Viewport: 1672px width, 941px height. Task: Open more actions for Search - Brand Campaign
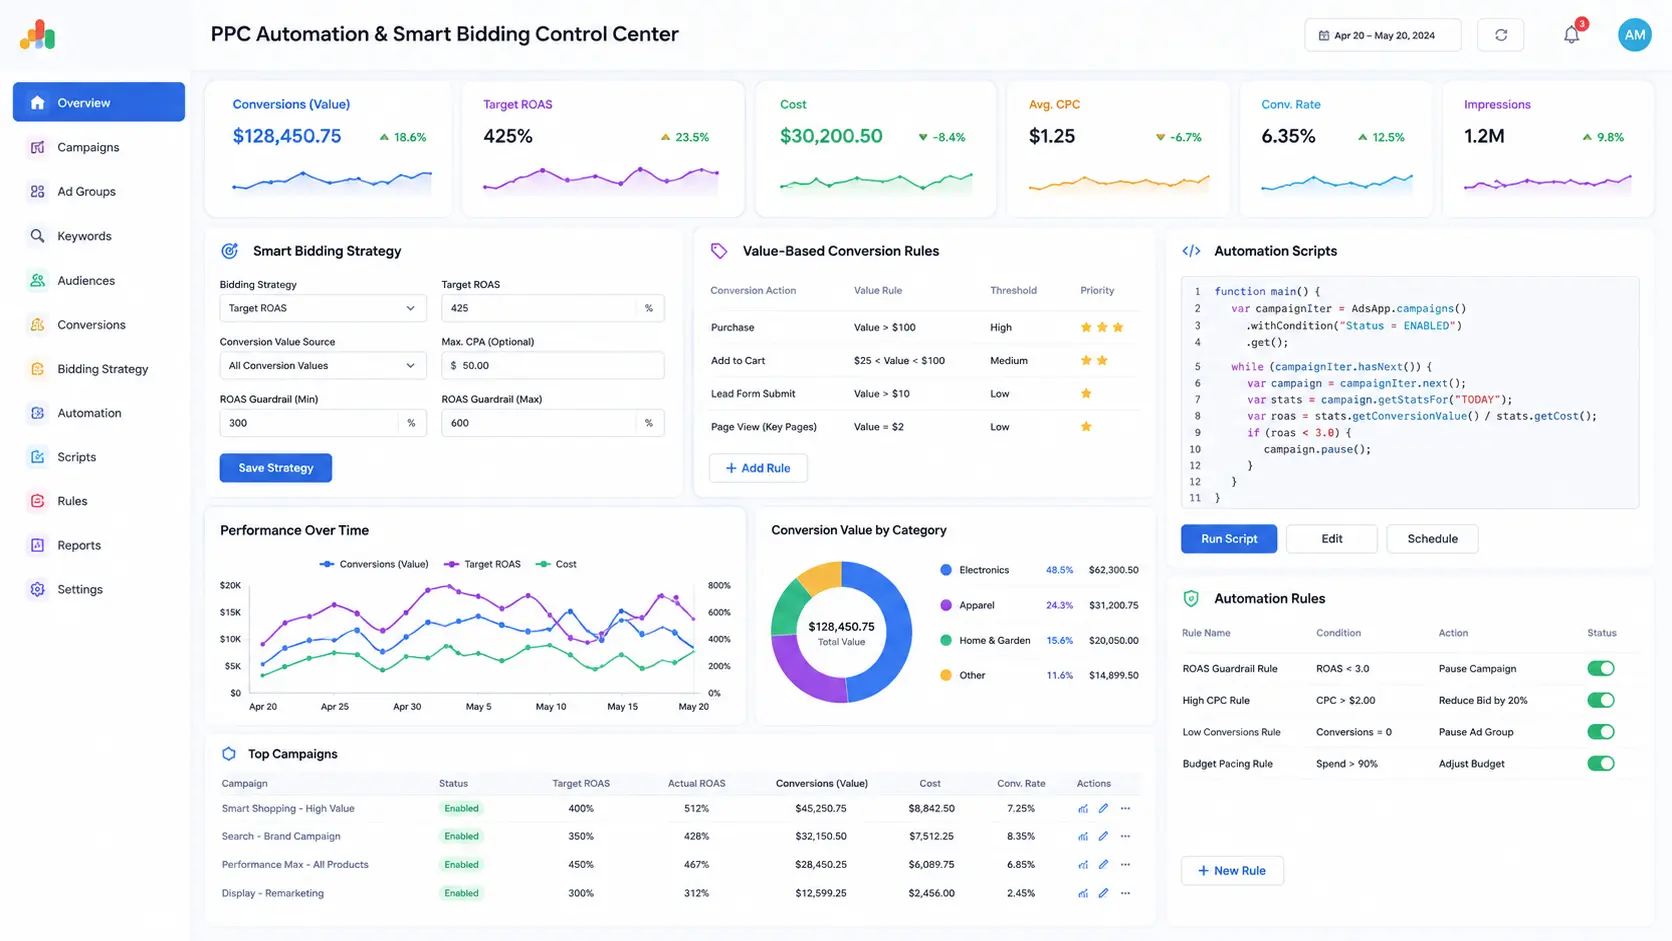point(1125,836)
